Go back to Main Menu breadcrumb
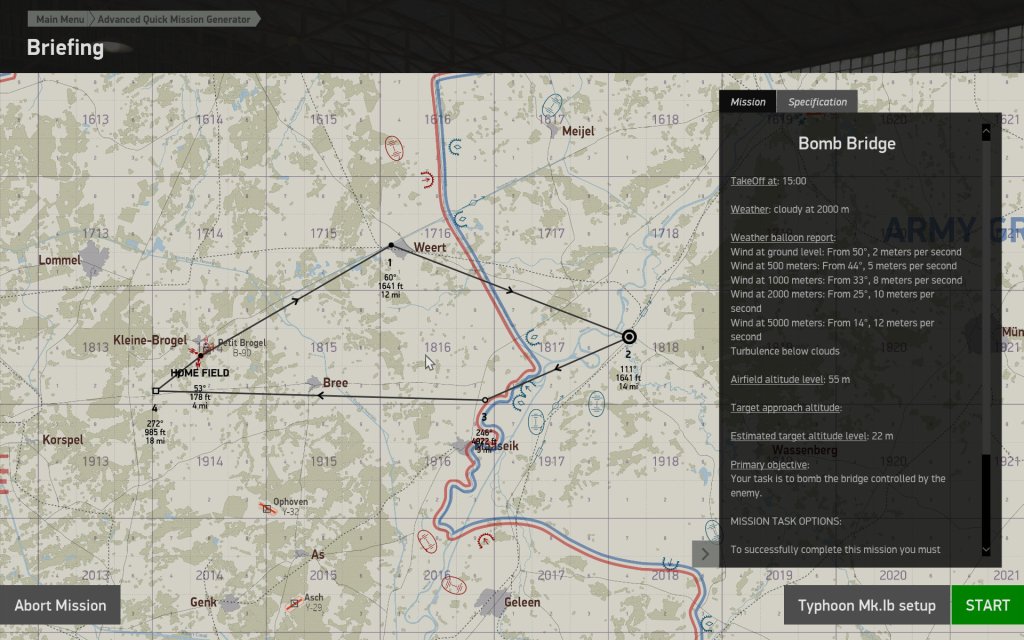 tap(59, 19)
